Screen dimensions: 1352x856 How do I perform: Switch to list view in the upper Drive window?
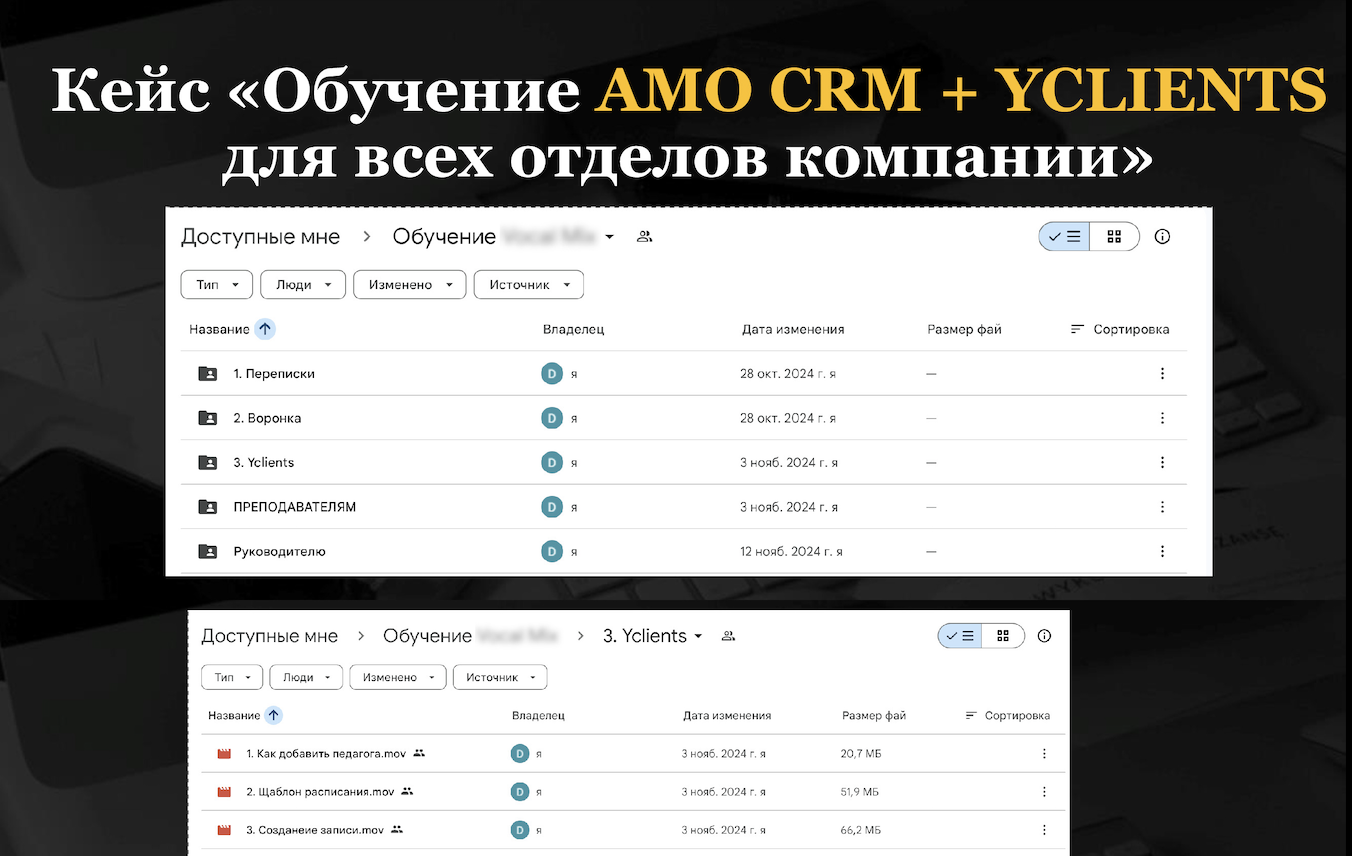click(x=1064, y=237)
